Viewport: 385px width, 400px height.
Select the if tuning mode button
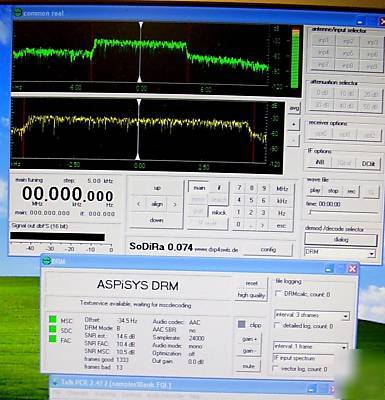tap(219, 188)
